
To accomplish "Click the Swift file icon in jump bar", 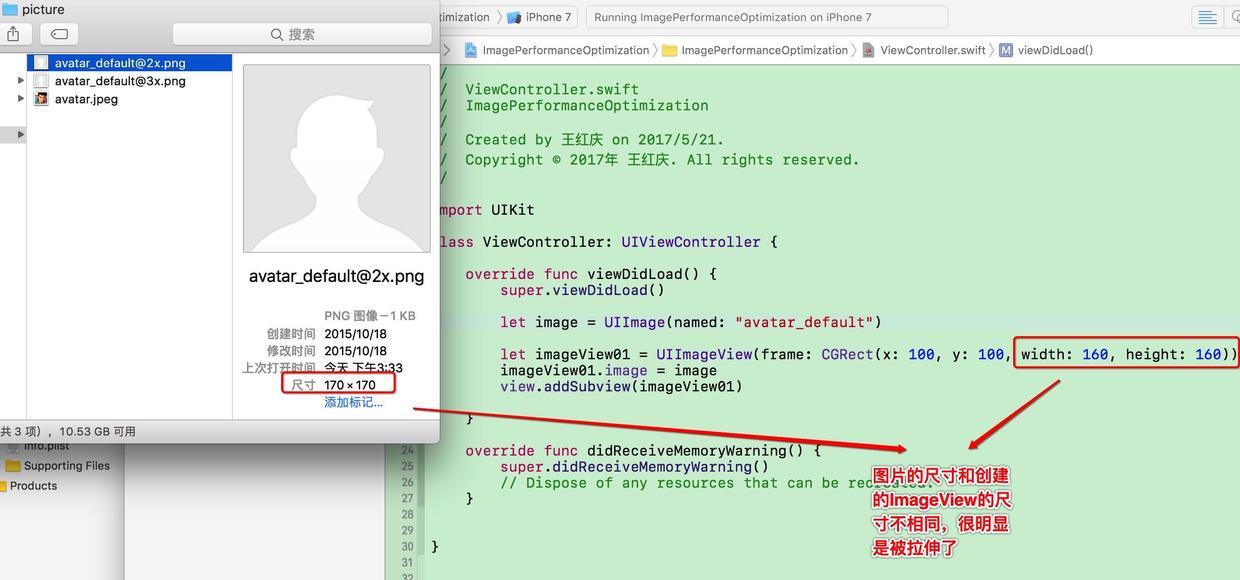I will [868, 50].
